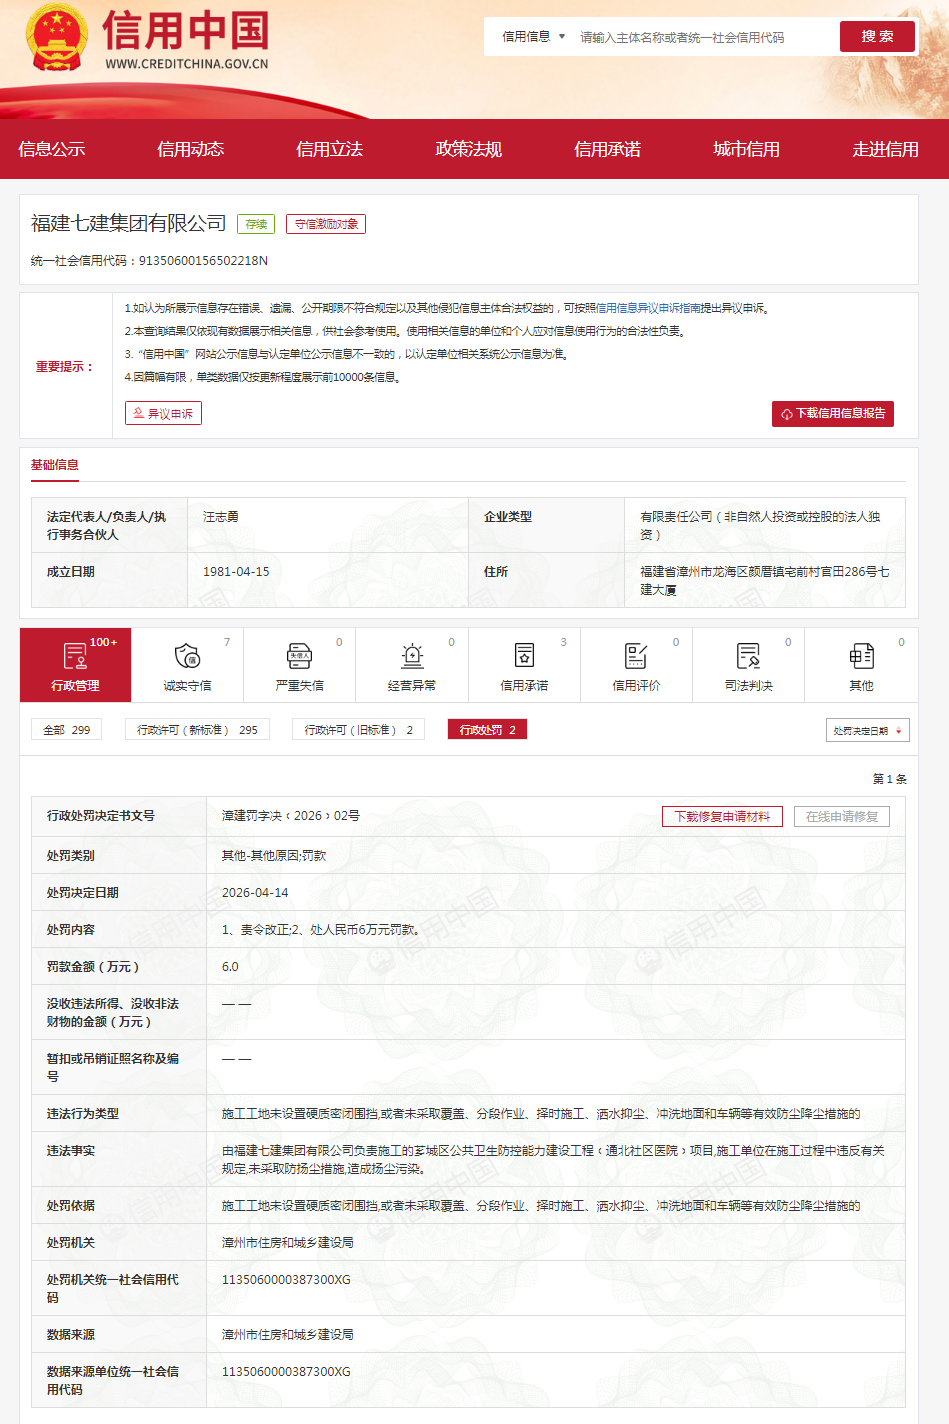The height and width of the screenshot is (1424, 949).
Task: Click the 经营异常 alarm icon
Action: pos(412,656)
